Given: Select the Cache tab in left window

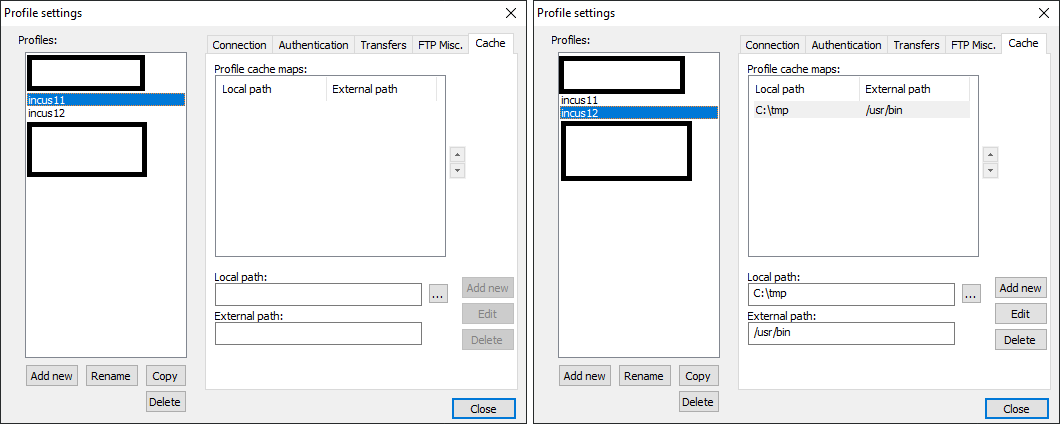Looking at the screenshot, I should point(490,43).
